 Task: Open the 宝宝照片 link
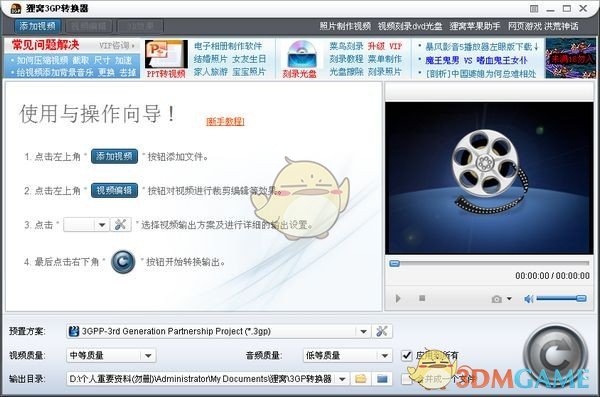click(249, 72)
